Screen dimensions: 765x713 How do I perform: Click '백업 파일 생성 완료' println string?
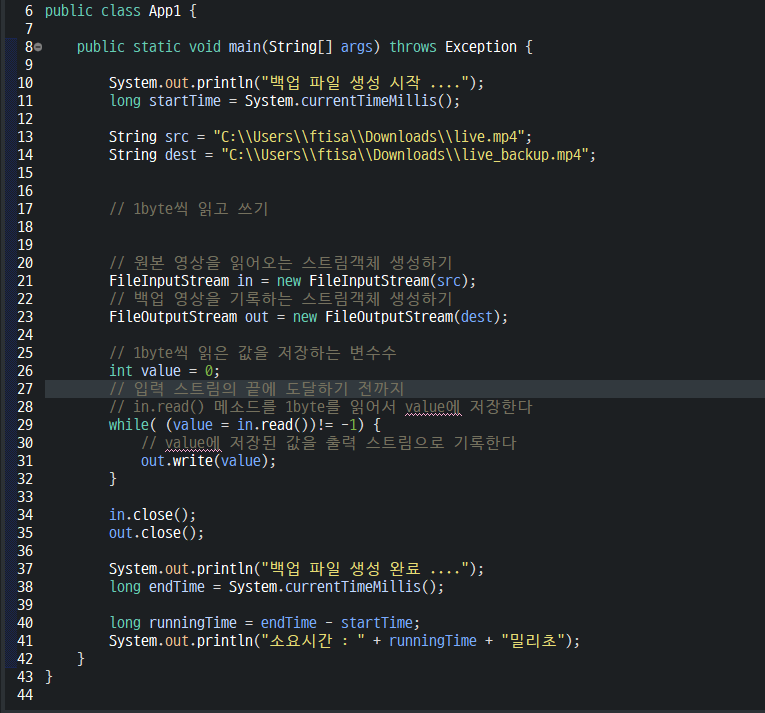click(x=365, y=569)
